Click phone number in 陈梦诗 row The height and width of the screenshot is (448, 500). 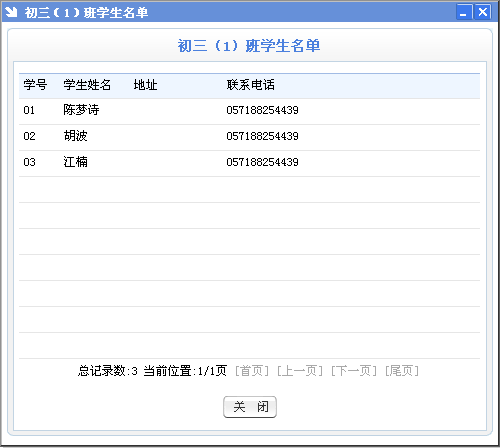[262, 110]
